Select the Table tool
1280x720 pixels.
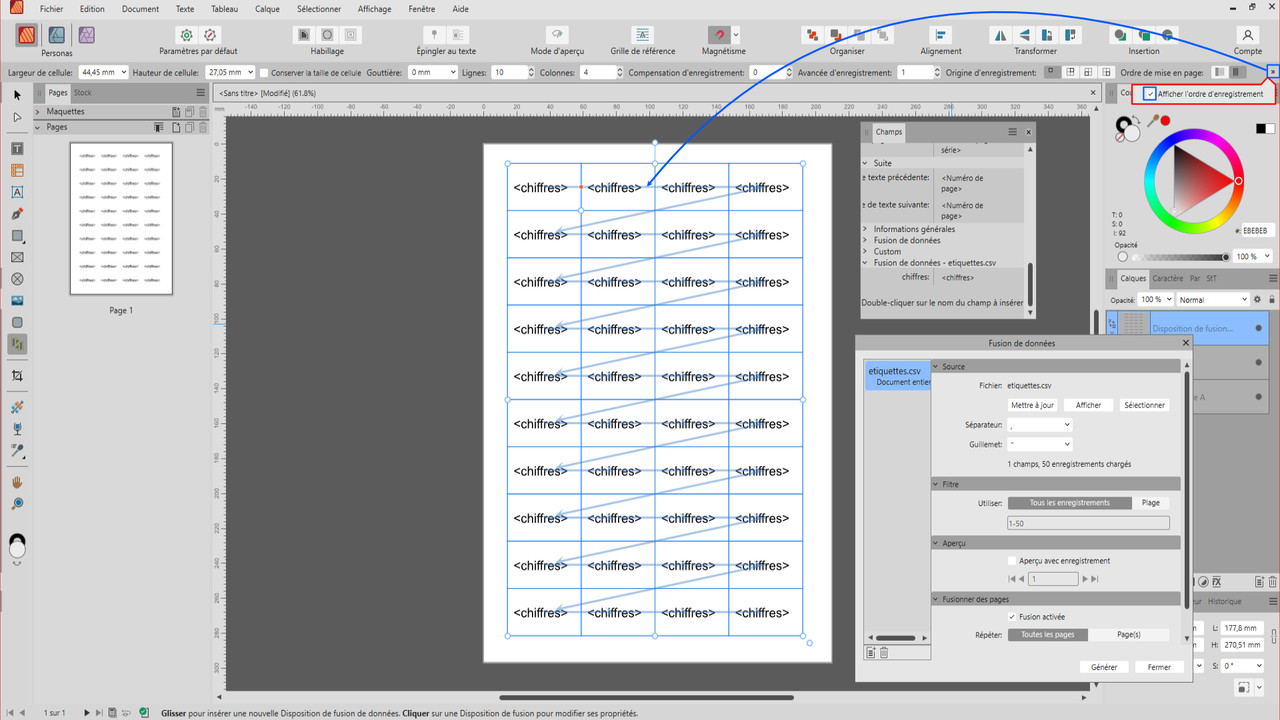(x=17, y=170)
